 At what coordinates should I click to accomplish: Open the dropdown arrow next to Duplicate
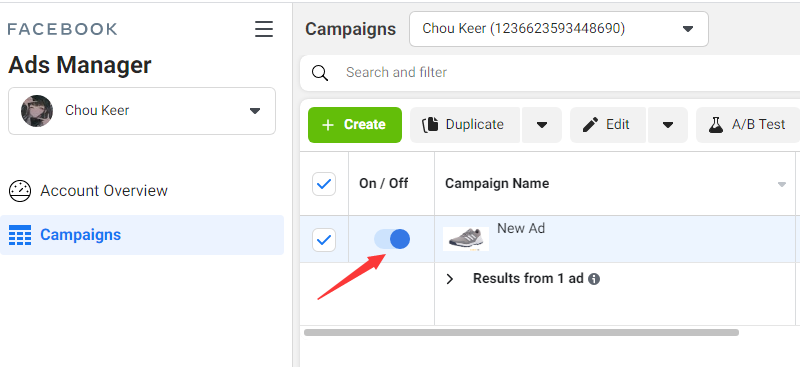tap(542, 125)
